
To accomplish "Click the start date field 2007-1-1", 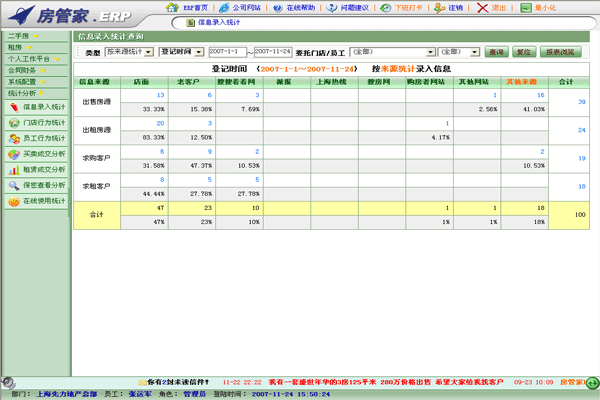I will (x=228, y=51).
